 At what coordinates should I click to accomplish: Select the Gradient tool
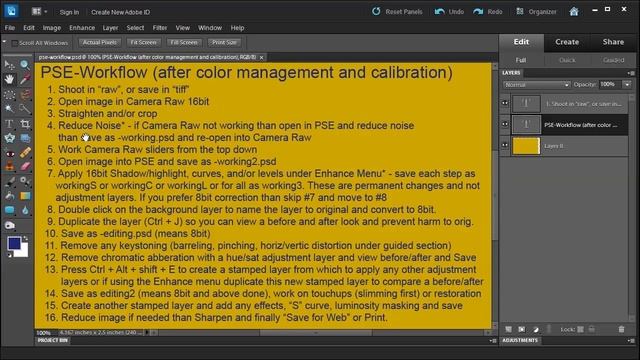pos(25,196)
